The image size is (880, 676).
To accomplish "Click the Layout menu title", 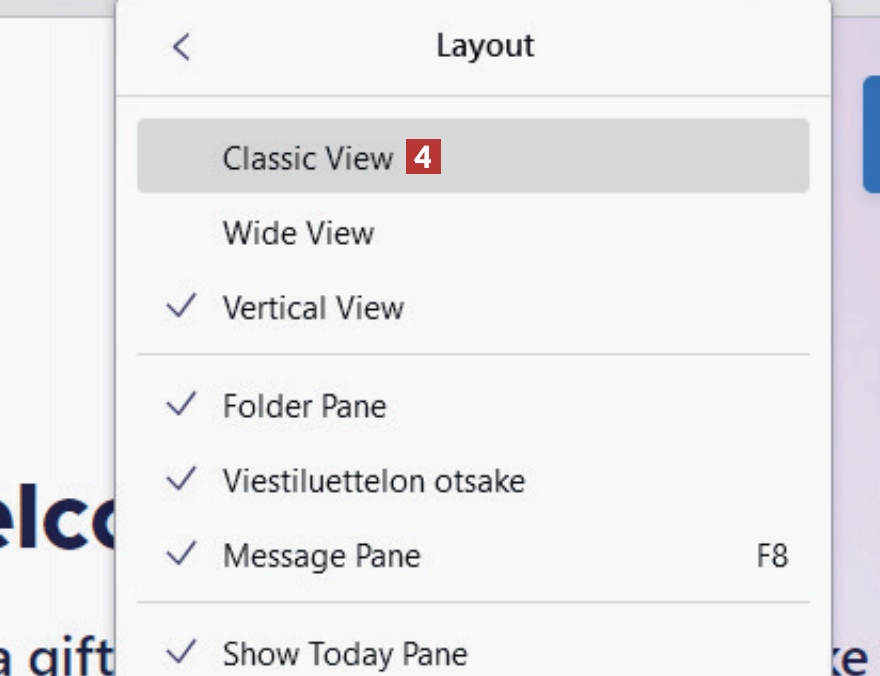I will pos(485,46).
